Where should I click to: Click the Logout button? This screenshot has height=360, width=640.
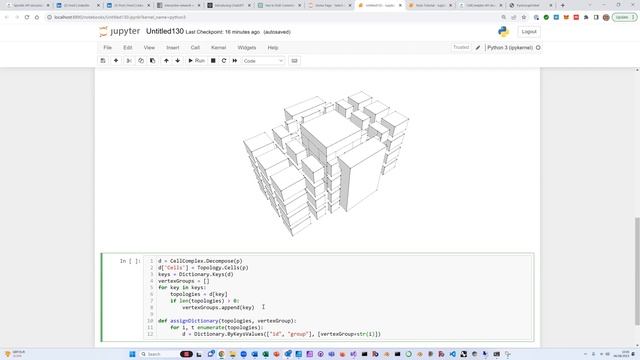tap(529, 32)
